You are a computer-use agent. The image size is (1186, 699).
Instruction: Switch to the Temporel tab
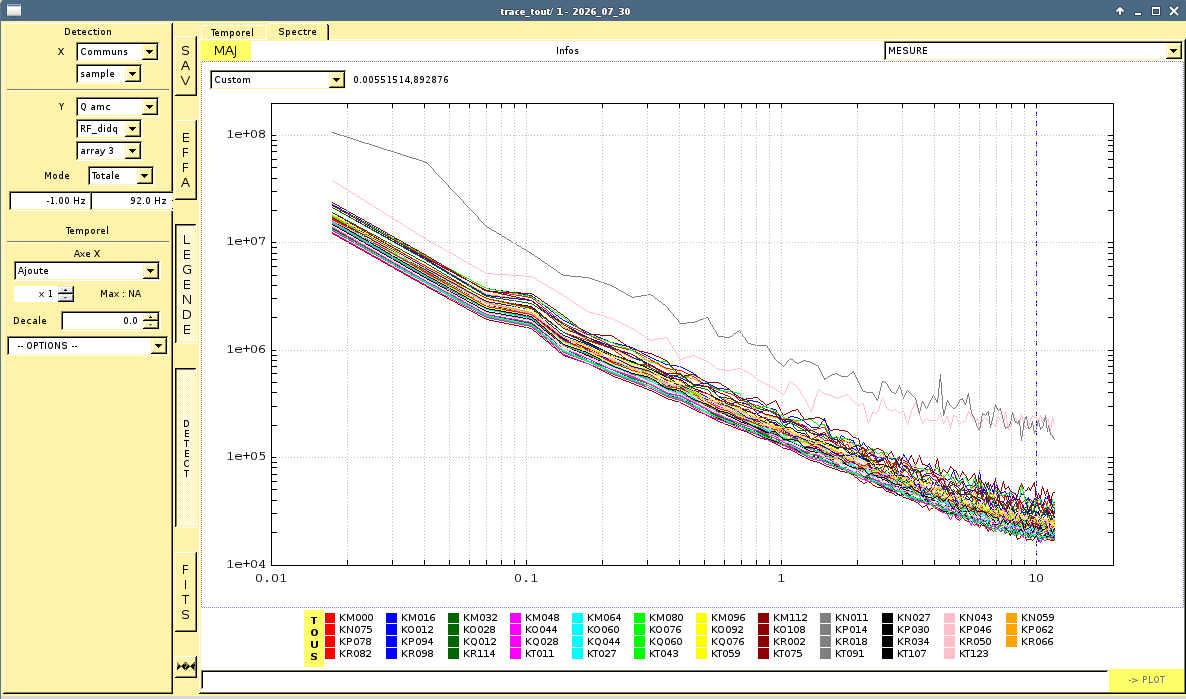(x=232, y=33)
